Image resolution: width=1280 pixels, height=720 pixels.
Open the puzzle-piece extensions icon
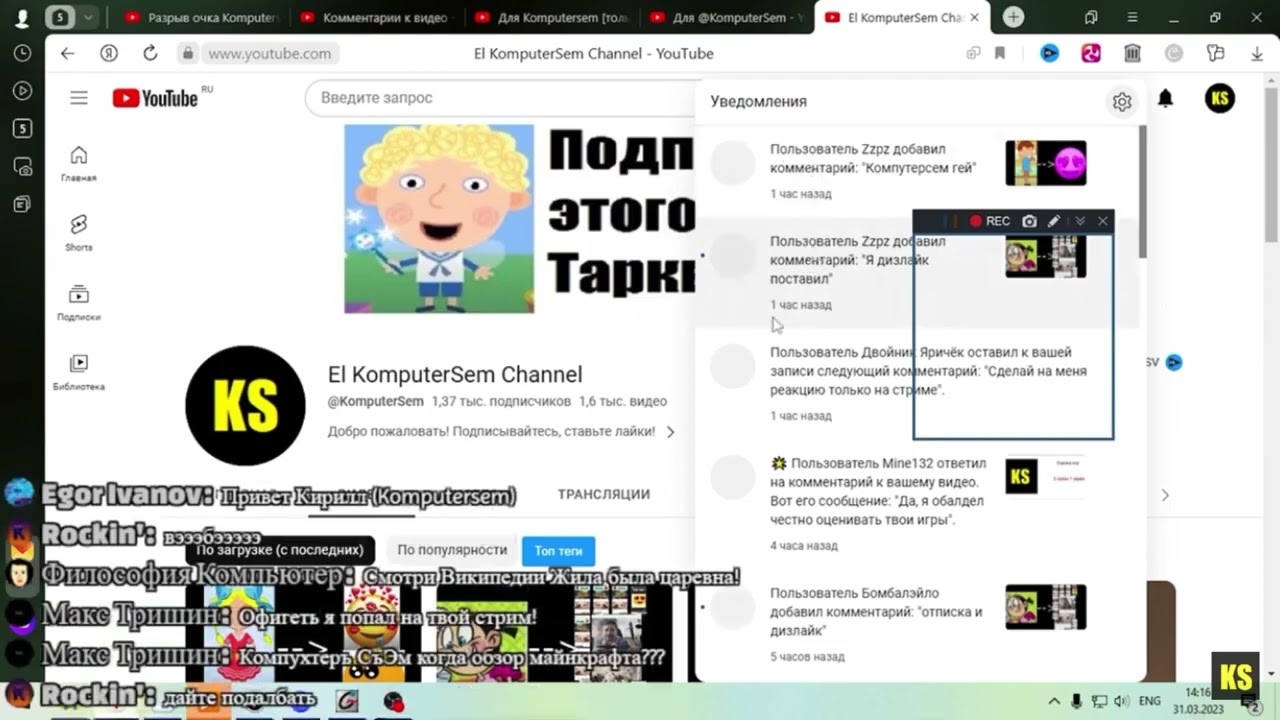pos(1215,54)
